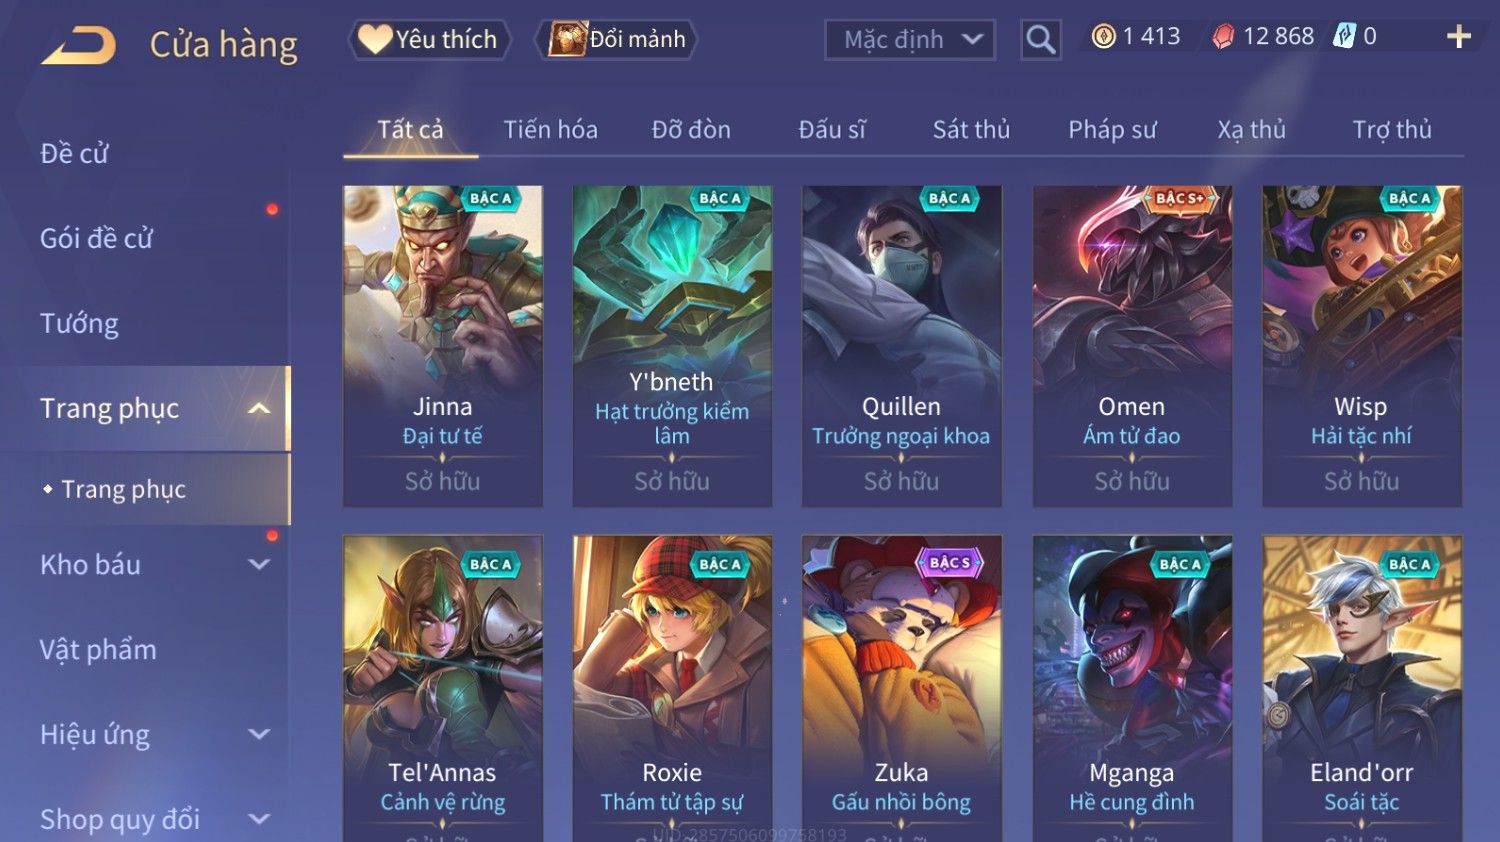The image size is (1500, 842).
Task: Open the Mặc định sort dropdown
Action: point(910,40)
